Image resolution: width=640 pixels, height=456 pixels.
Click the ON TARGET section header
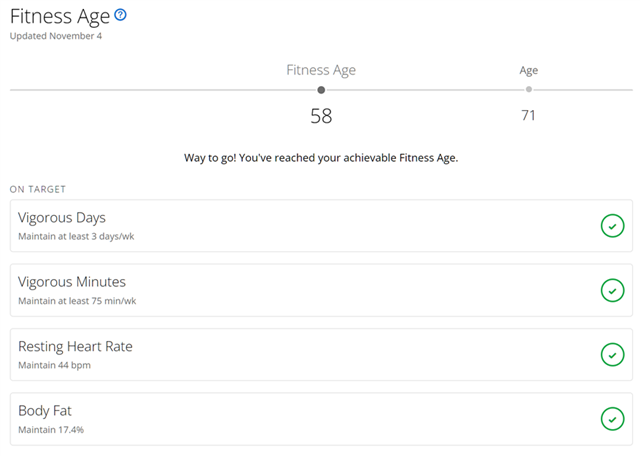click(38, 189)
